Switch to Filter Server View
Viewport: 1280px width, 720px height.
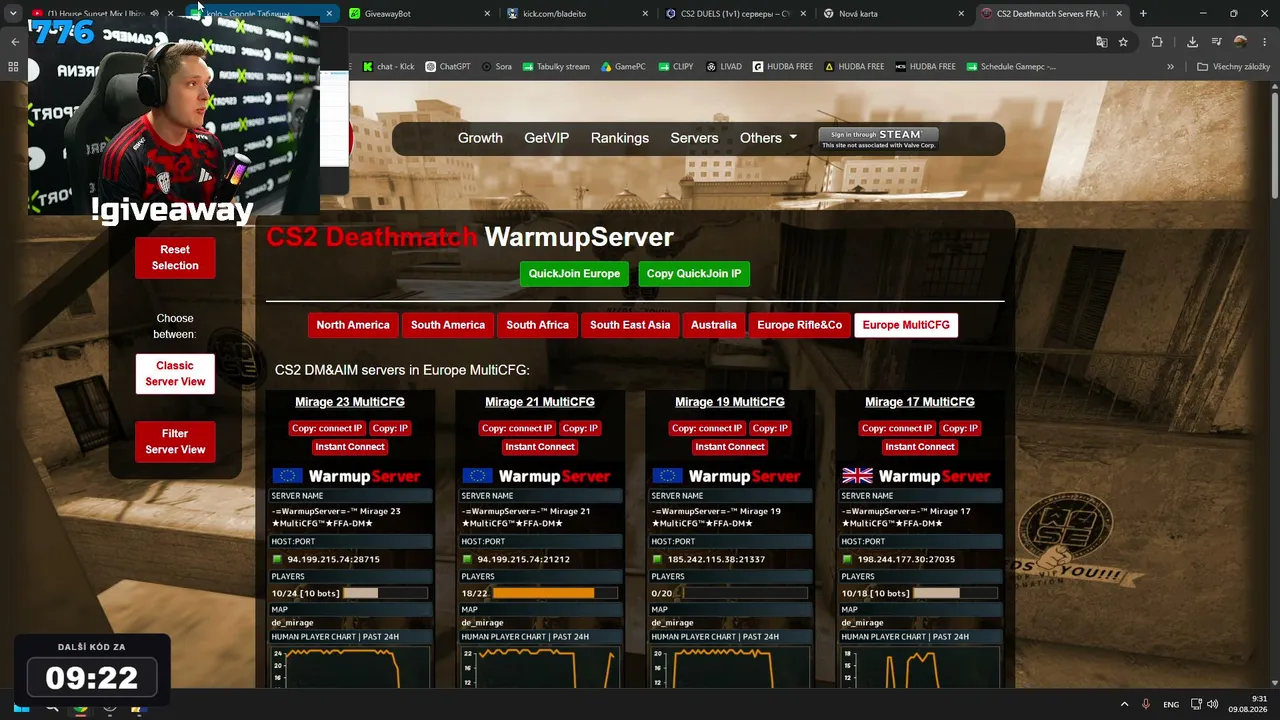click(x=175, y=442)
